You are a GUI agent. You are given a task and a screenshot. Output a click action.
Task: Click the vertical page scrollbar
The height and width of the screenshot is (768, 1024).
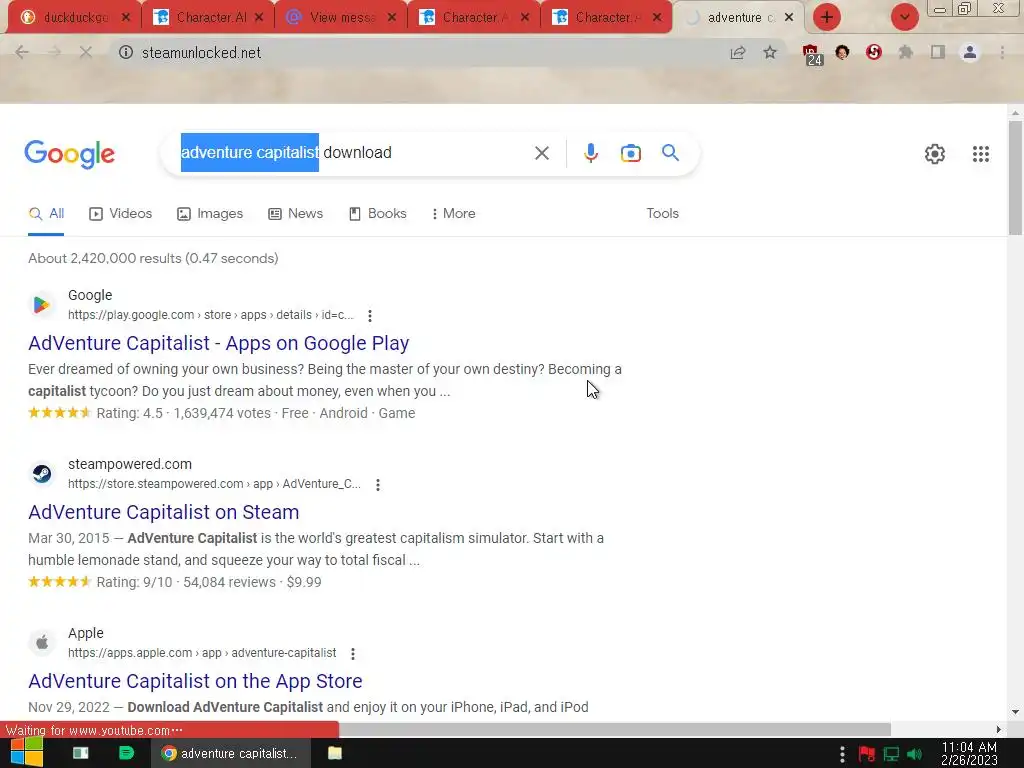tap(1015, 178)
